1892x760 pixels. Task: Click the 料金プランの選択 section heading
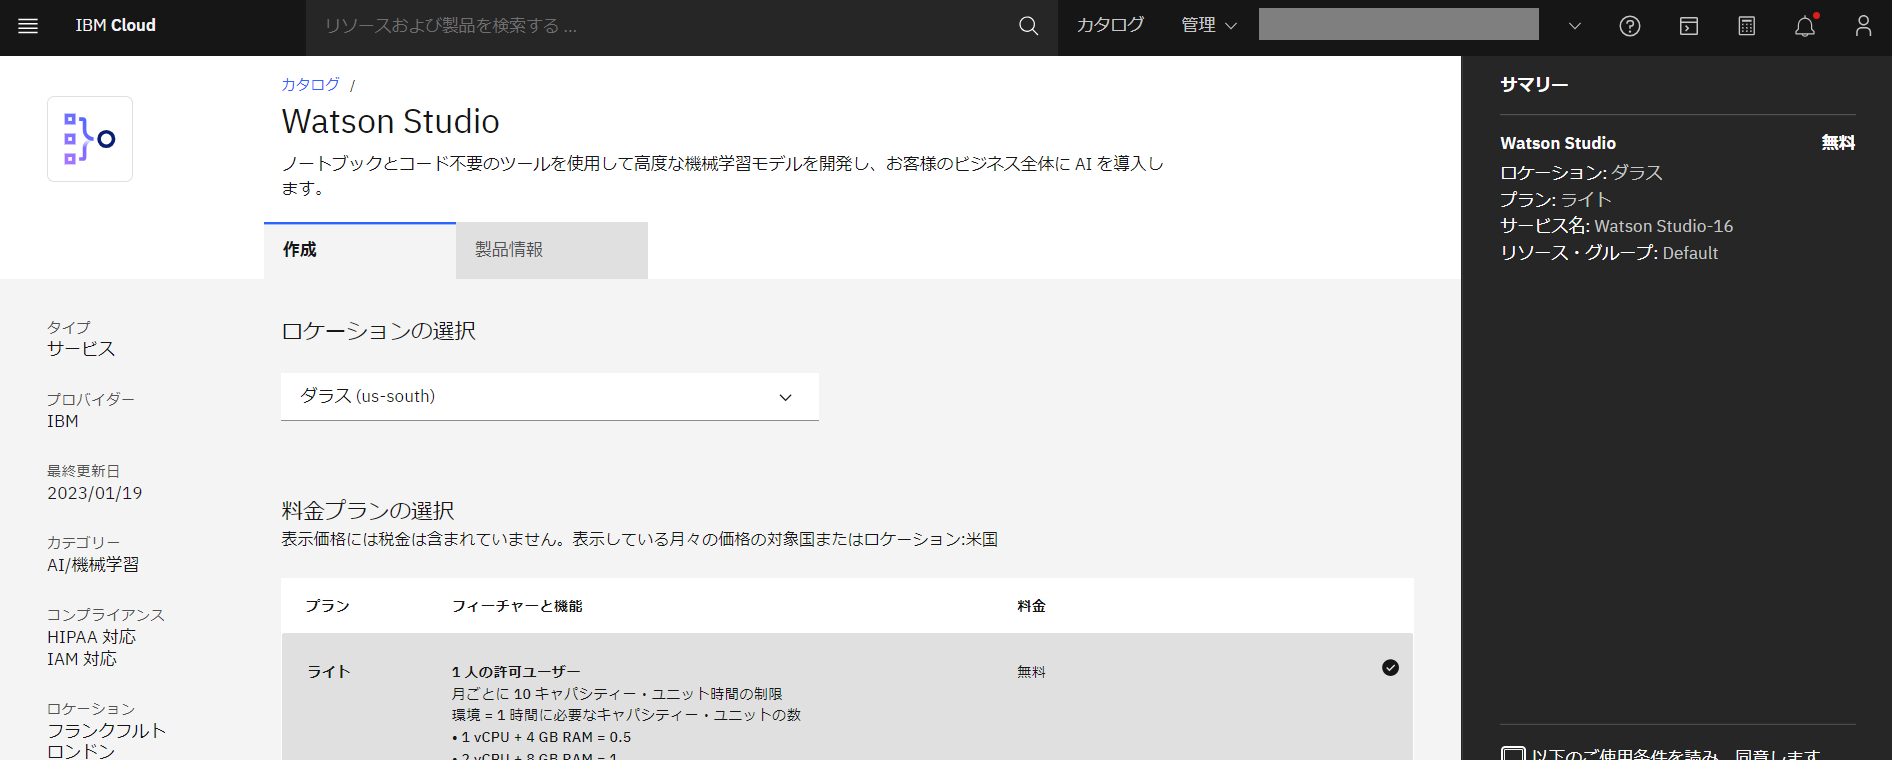click(368, 511)
